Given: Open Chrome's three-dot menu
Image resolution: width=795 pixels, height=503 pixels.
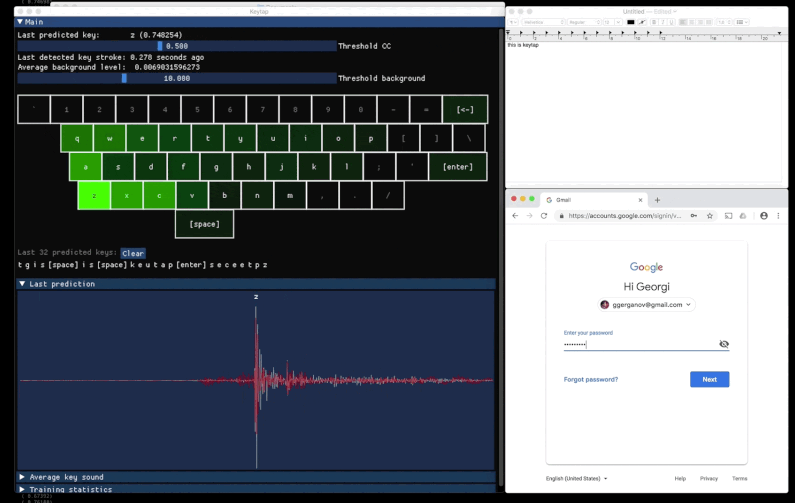Looking at the screenshot, I should [779, 216].
